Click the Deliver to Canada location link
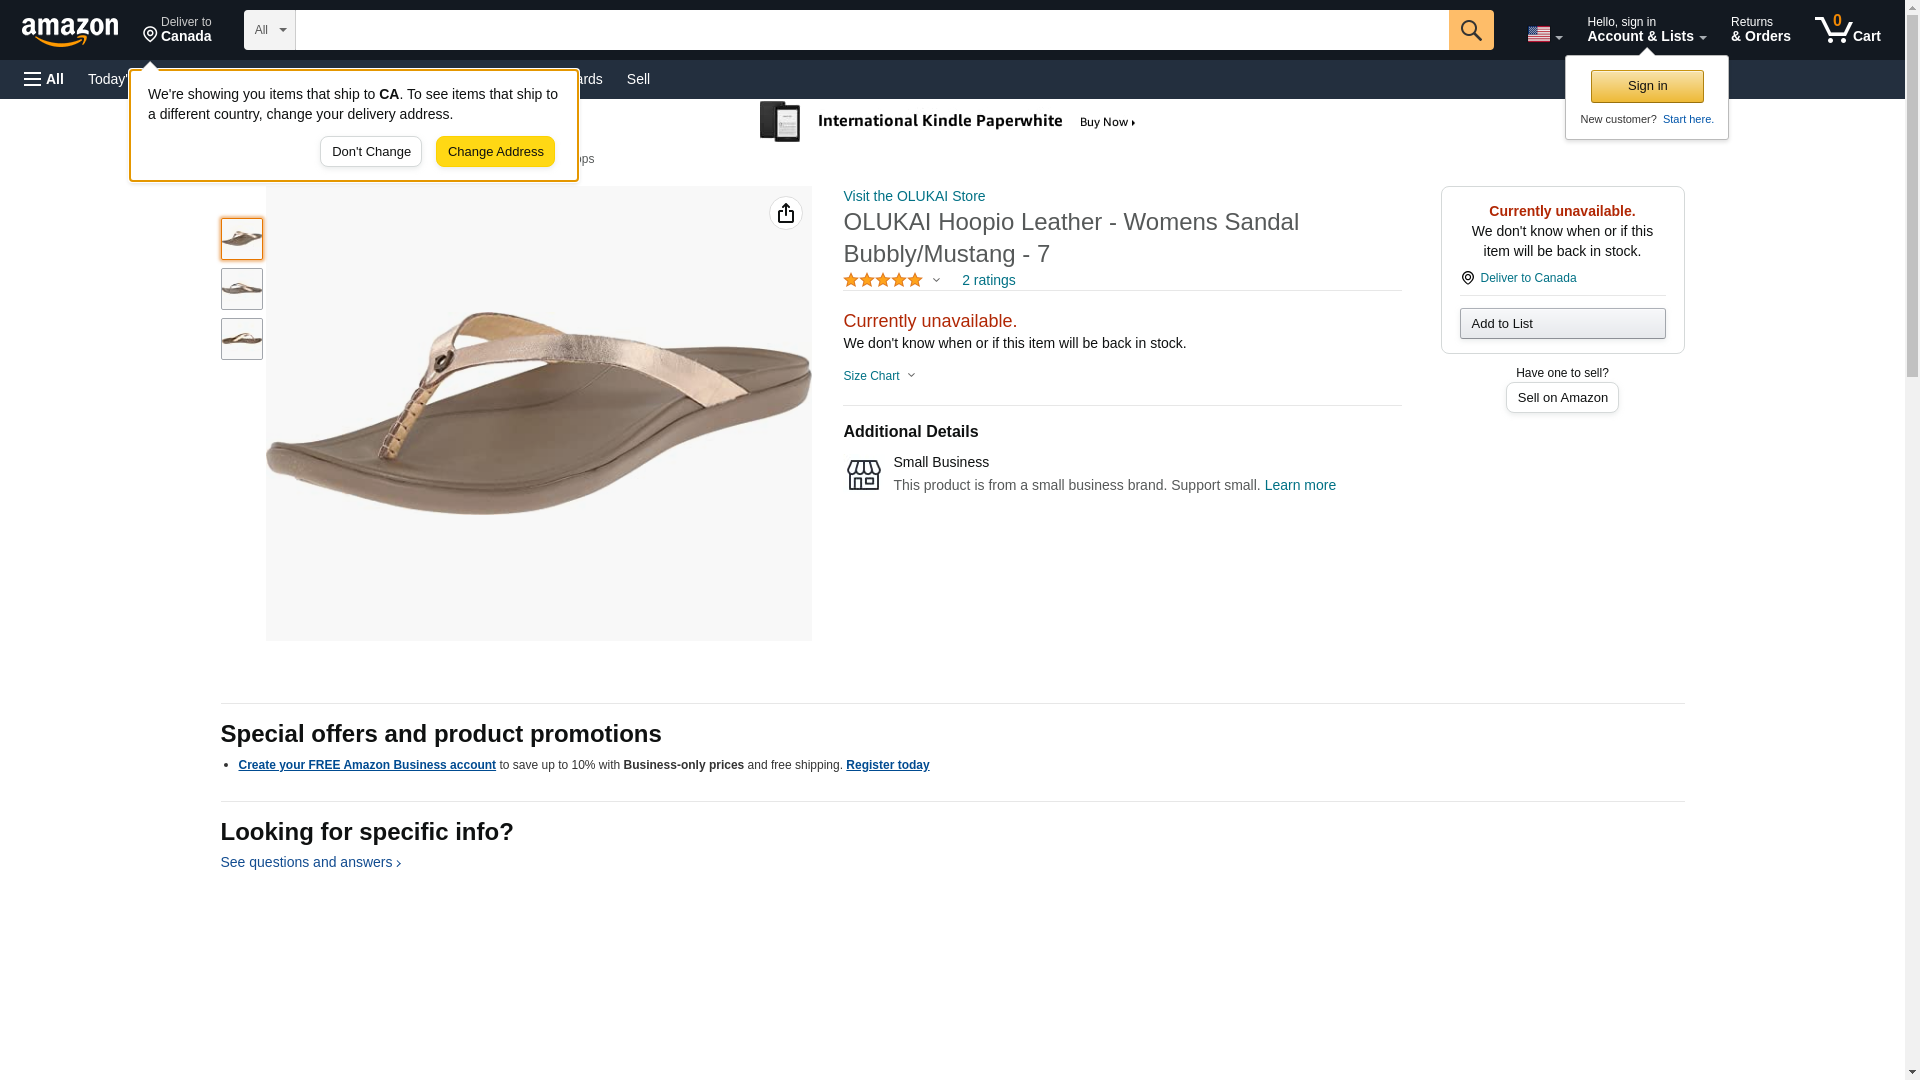Screen dimensions: 1920x1080 point(1527,278)
